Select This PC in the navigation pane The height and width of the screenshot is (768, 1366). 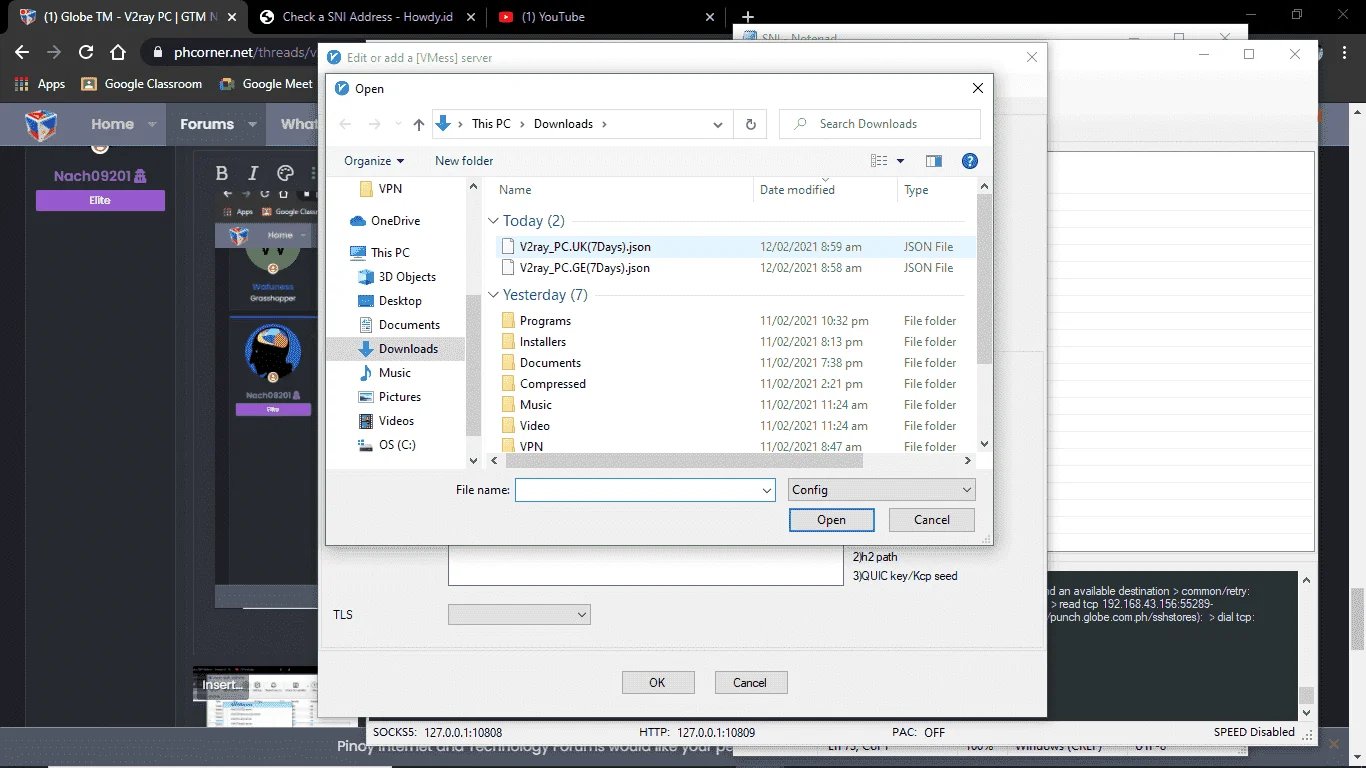pos(380,253)
